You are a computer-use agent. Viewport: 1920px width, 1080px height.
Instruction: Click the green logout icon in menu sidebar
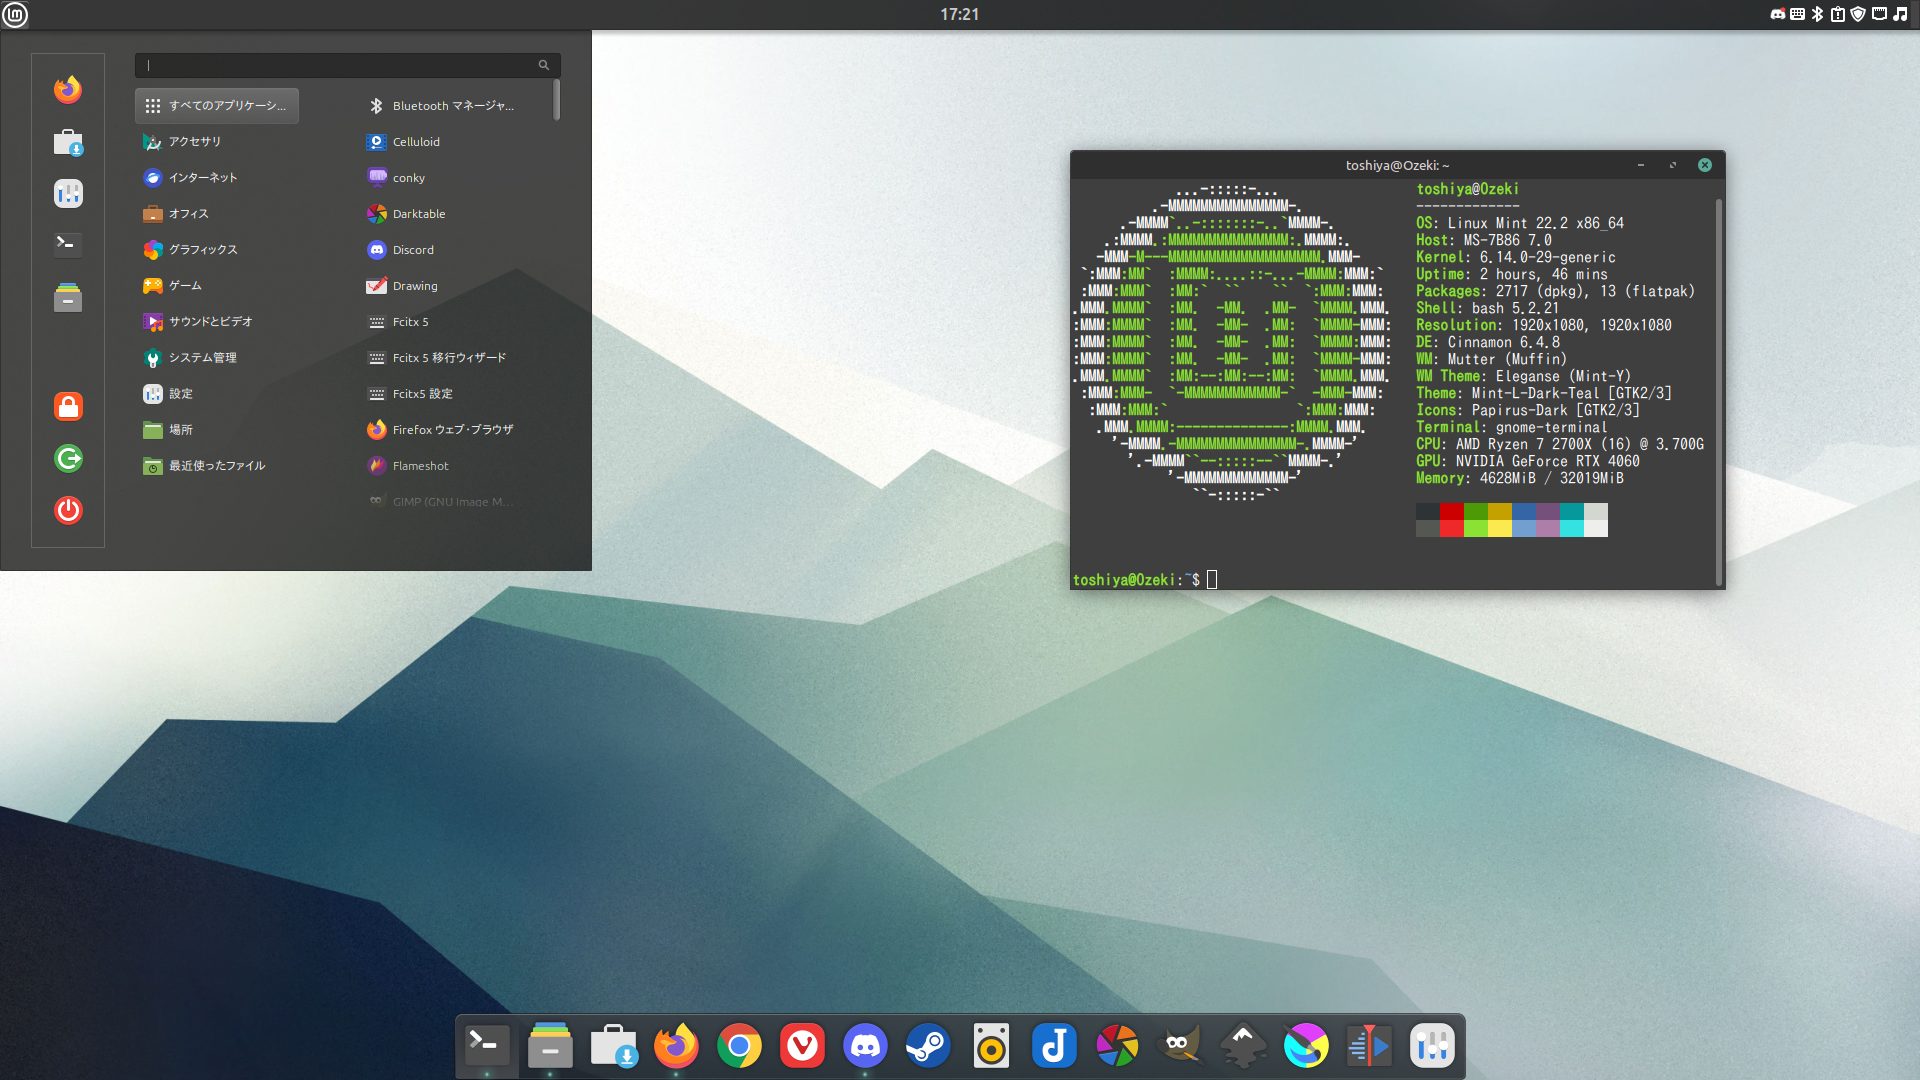coord(68,458)
